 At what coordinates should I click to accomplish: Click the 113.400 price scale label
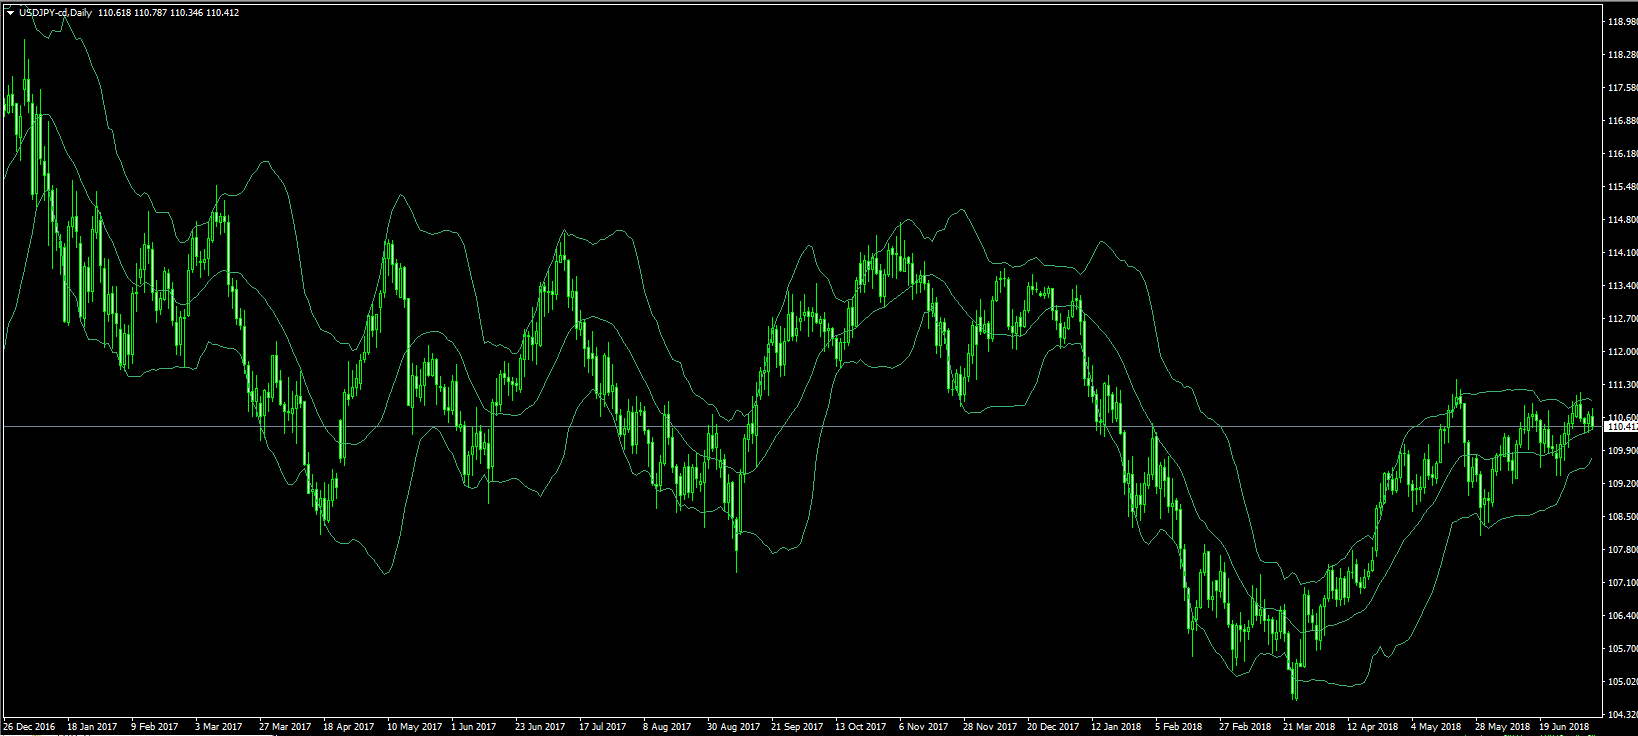tap(1621, 286)
